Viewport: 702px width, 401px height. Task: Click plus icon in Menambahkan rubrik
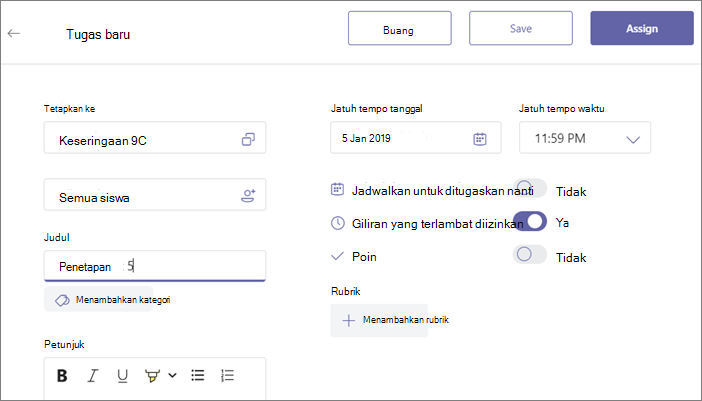pos(348,320)
